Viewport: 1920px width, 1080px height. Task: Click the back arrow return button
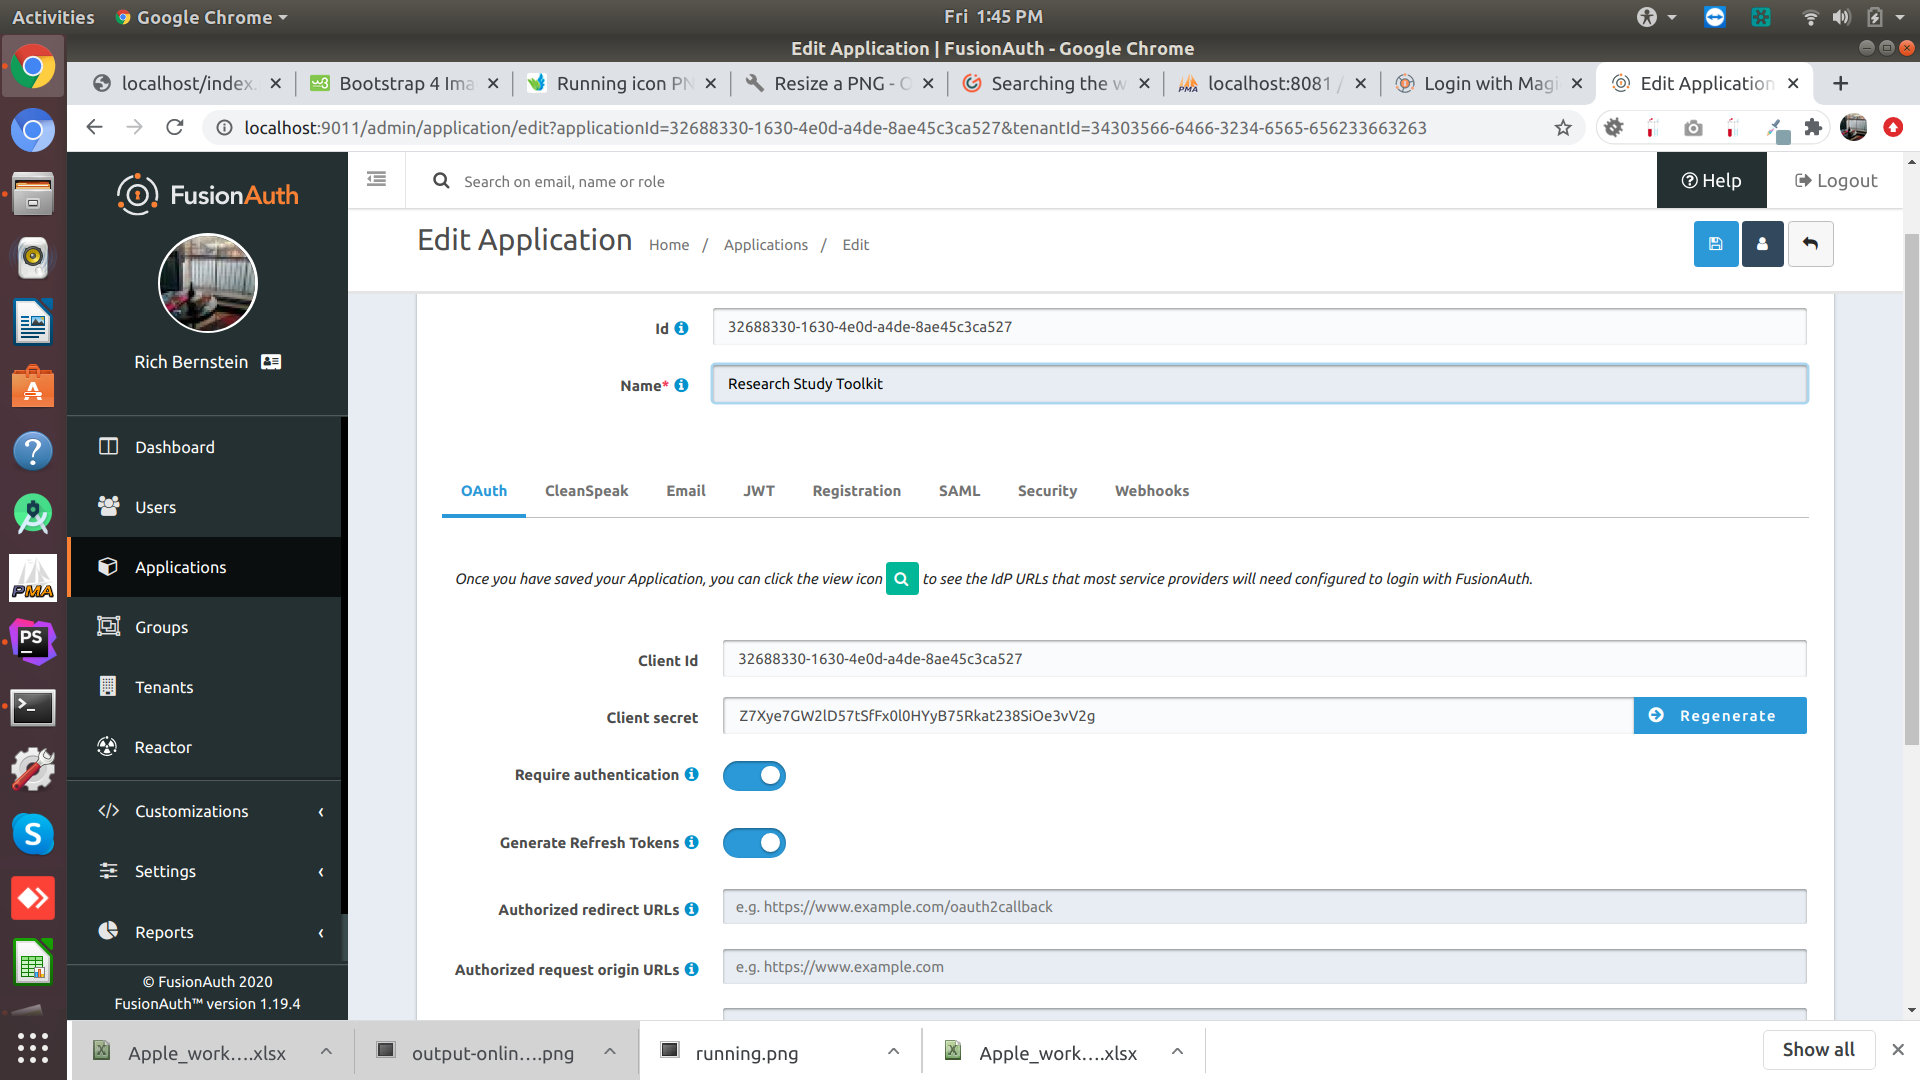click(1810, 244)
